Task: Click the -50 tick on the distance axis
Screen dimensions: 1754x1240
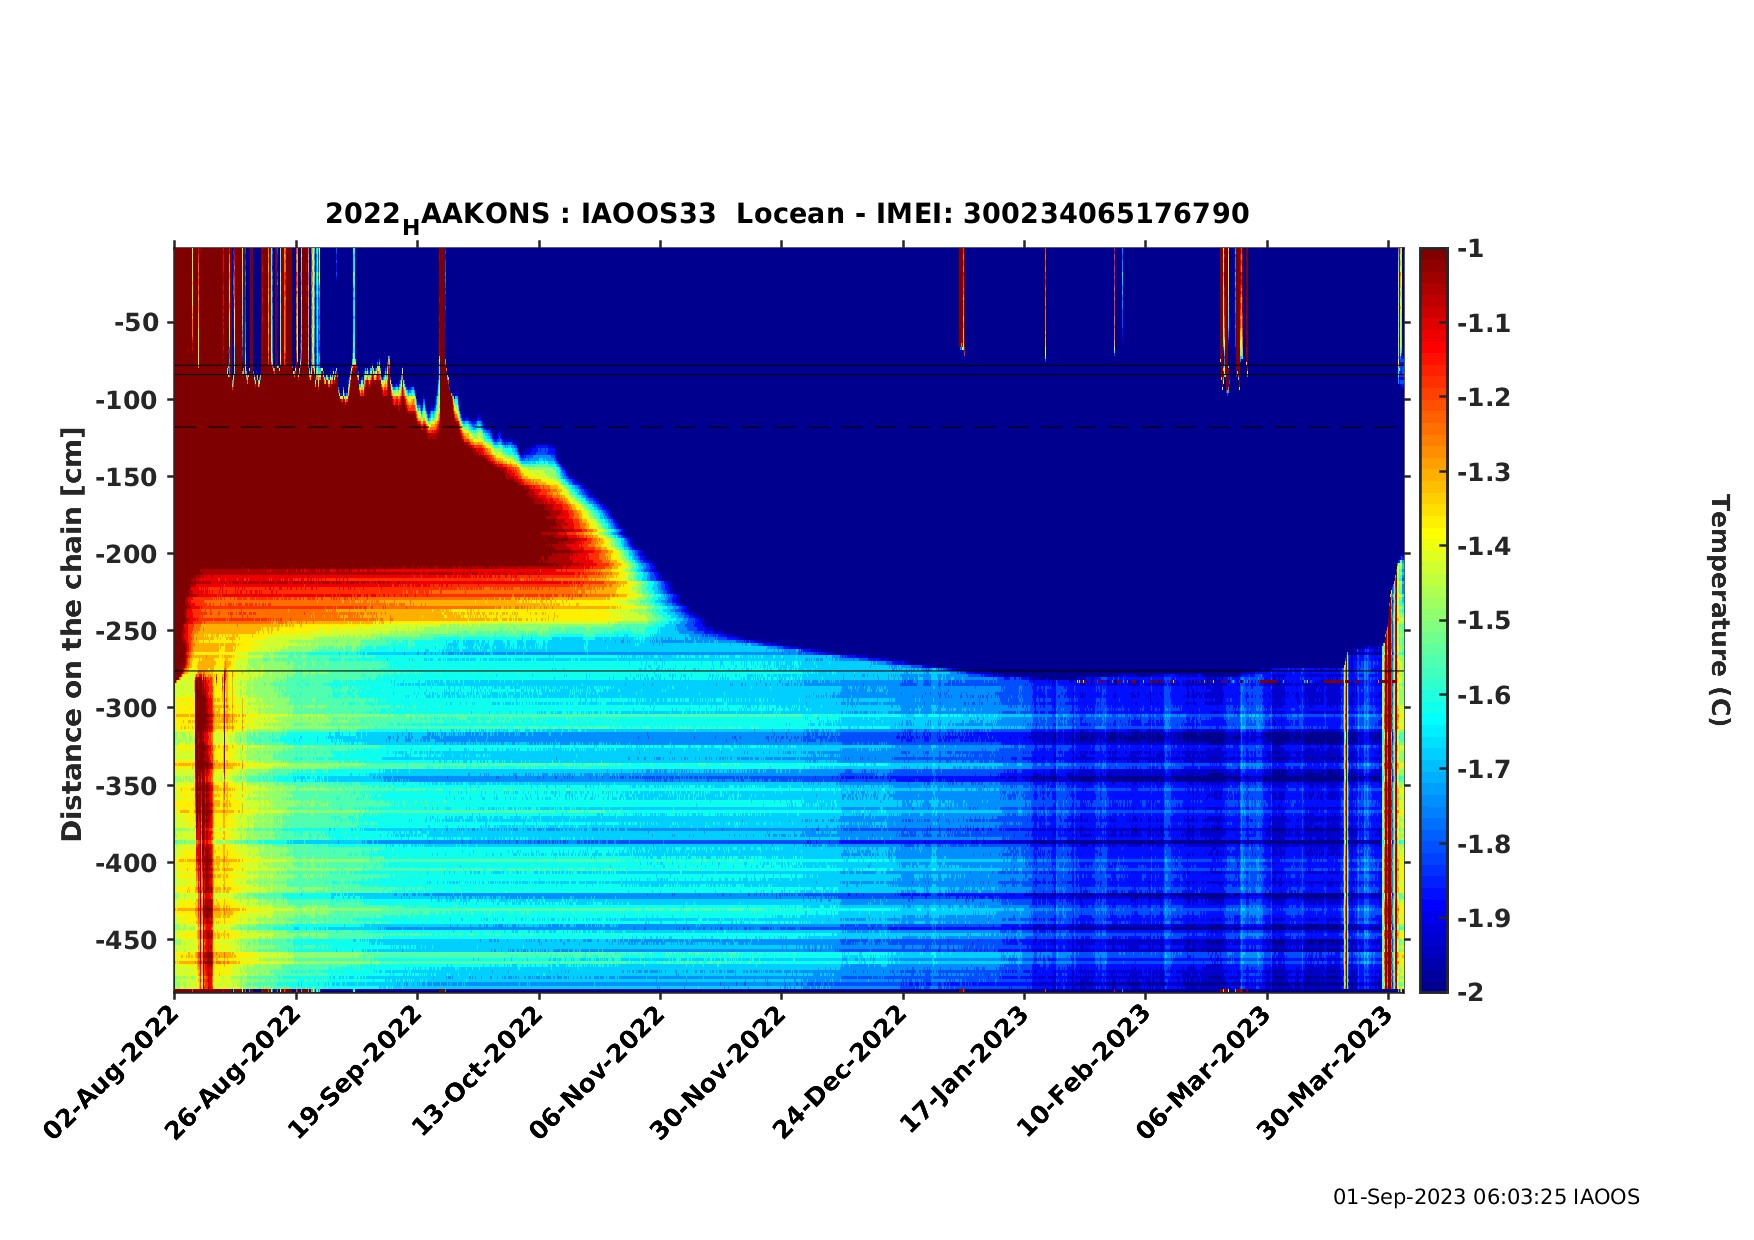Action: click(136, 323)
